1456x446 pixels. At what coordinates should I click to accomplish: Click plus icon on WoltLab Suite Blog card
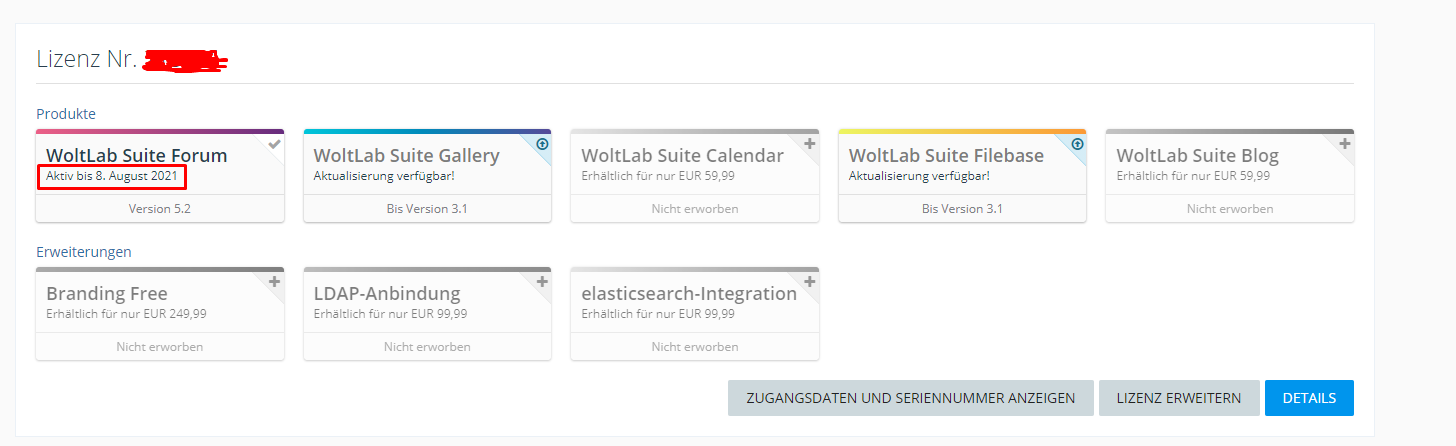(x=1345, y=143)
